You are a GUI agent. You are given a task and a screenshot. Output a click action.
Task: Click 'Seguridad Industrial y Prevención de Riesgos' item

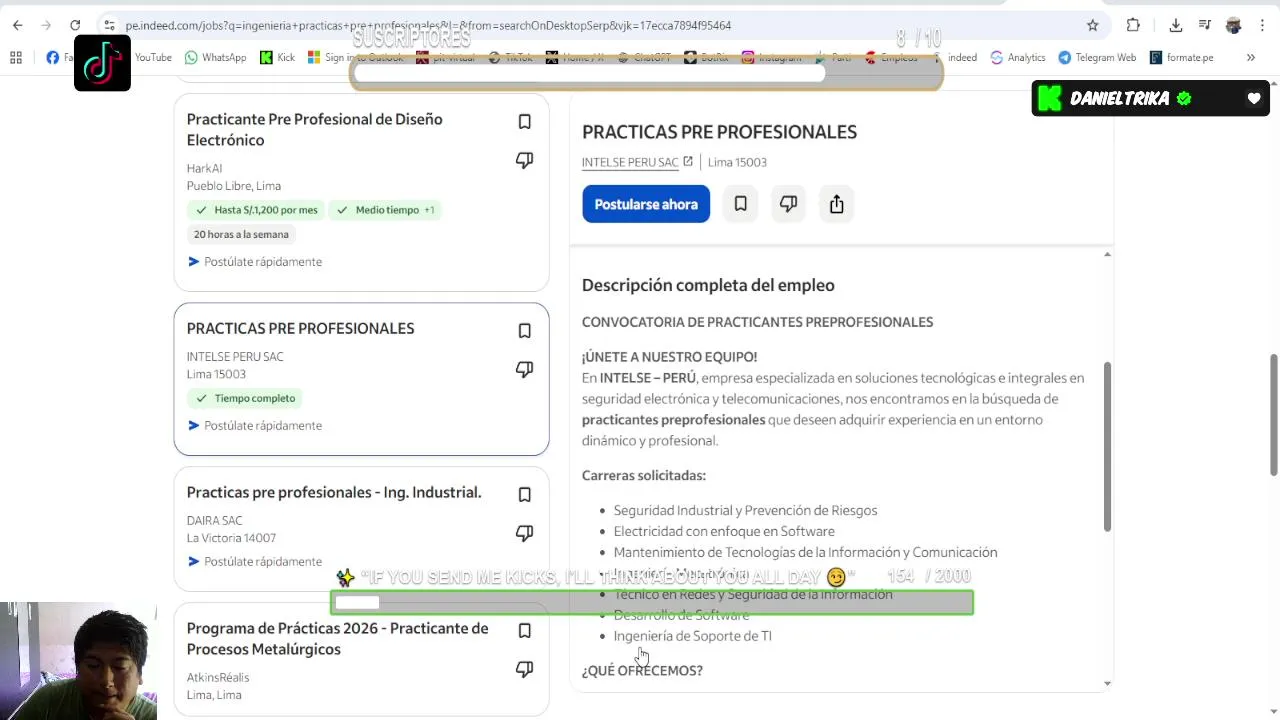pyautogui.click(x=745, y=510)
